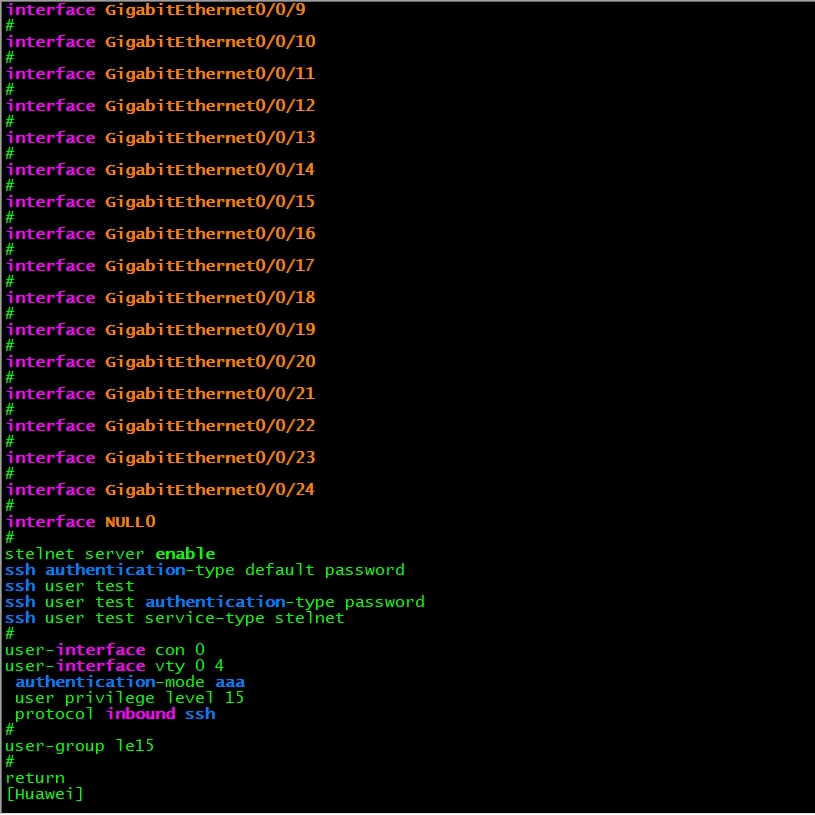This screenshot has width=815, height=815.
Task: Click the line 'interface GigabitEthernet0/0/12'
Action: (161, 106)
